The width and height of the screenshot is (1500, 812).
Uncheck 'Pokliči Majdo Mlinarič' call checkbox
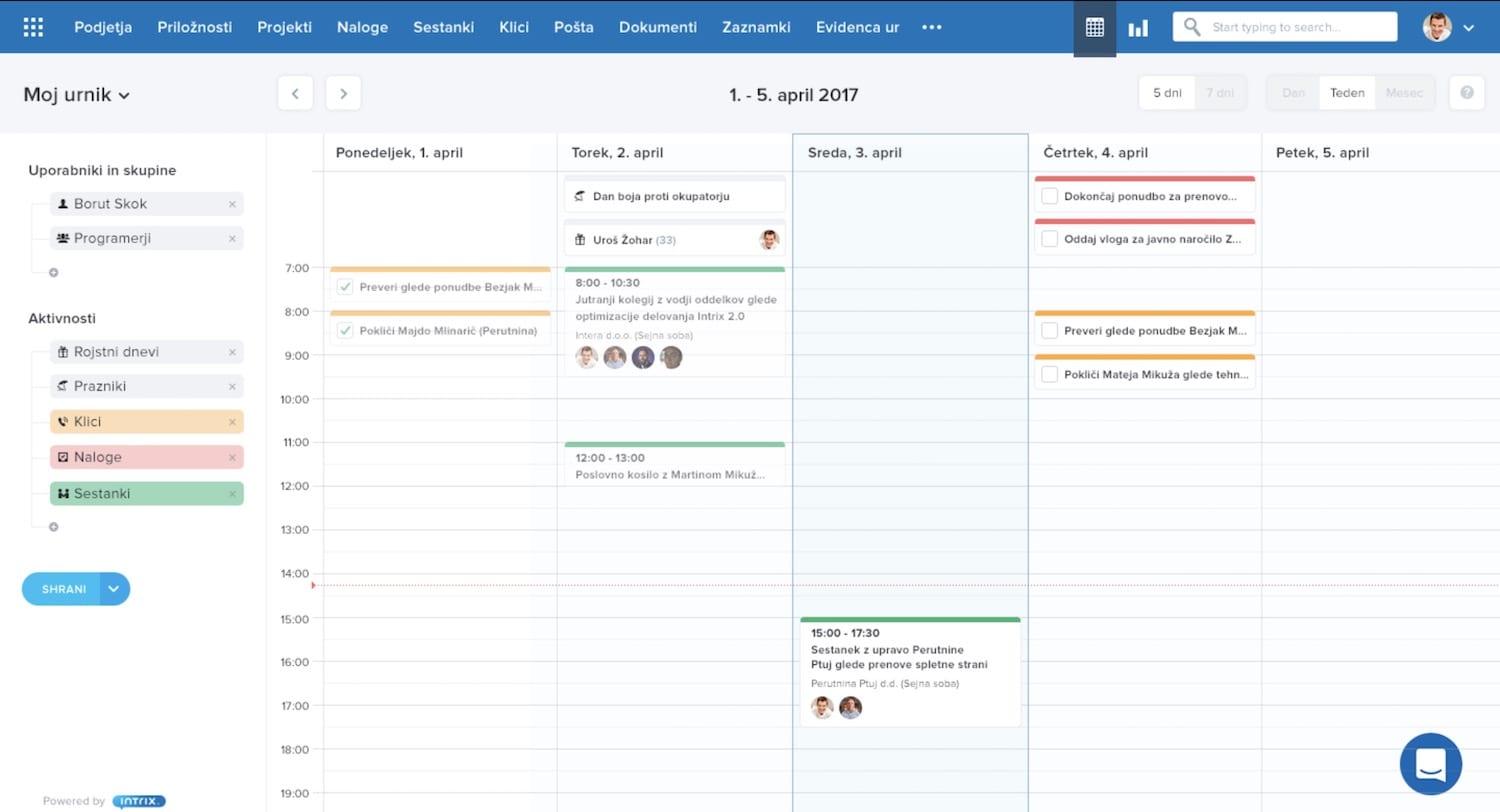pos(346,331)
